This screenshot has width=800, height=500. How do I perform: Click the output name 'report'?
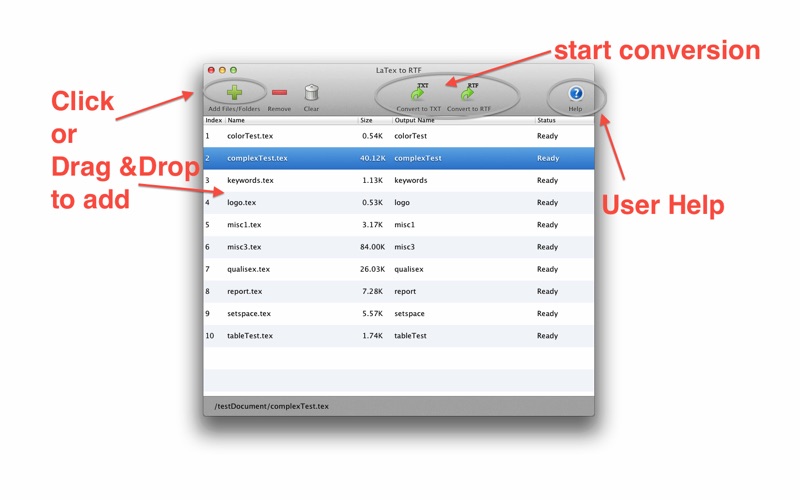coord(405,291)
